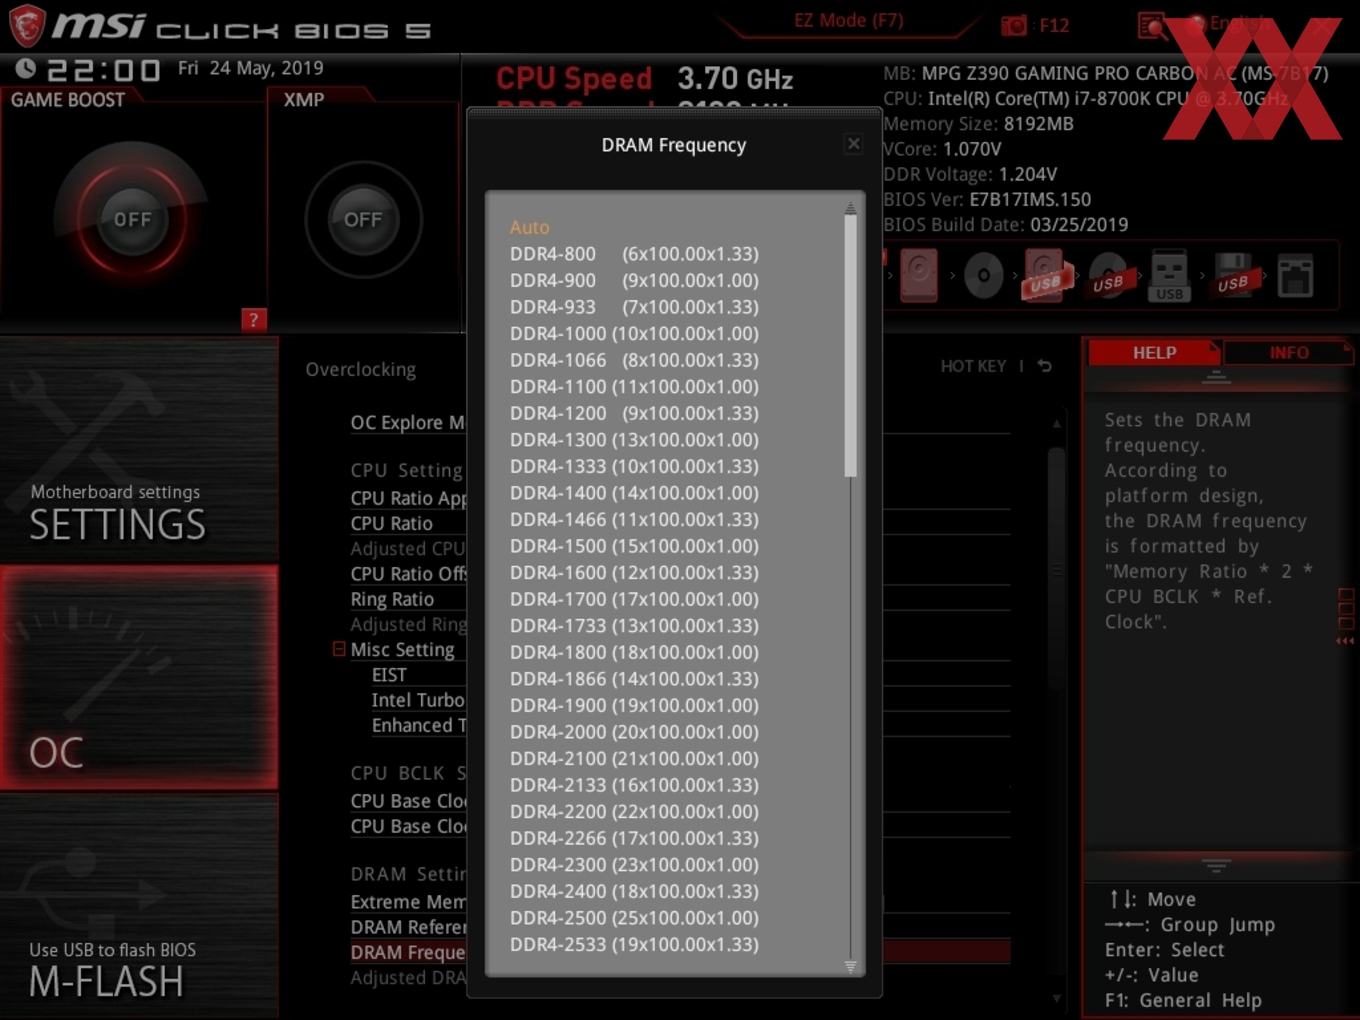The height and width of the screenshot is (1020, 1360).
Task: Open the CPU Ratio Apply Mode setting
Action: (408, 498)
